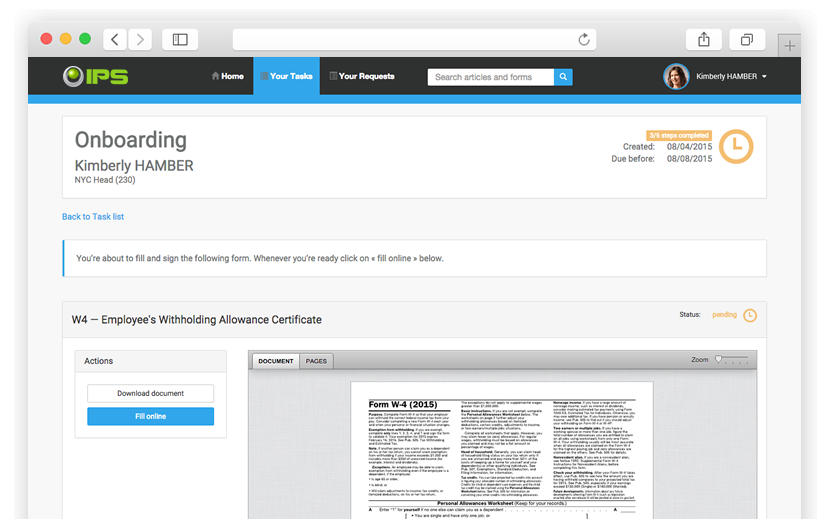Screen dimensions: 829x519
Task: Open the browser share button
Action: [704, 39]
